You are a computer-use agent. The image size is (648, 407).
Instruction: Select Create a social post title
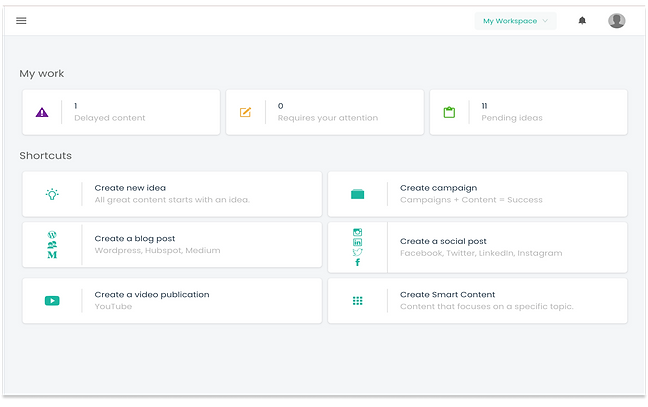443,241
